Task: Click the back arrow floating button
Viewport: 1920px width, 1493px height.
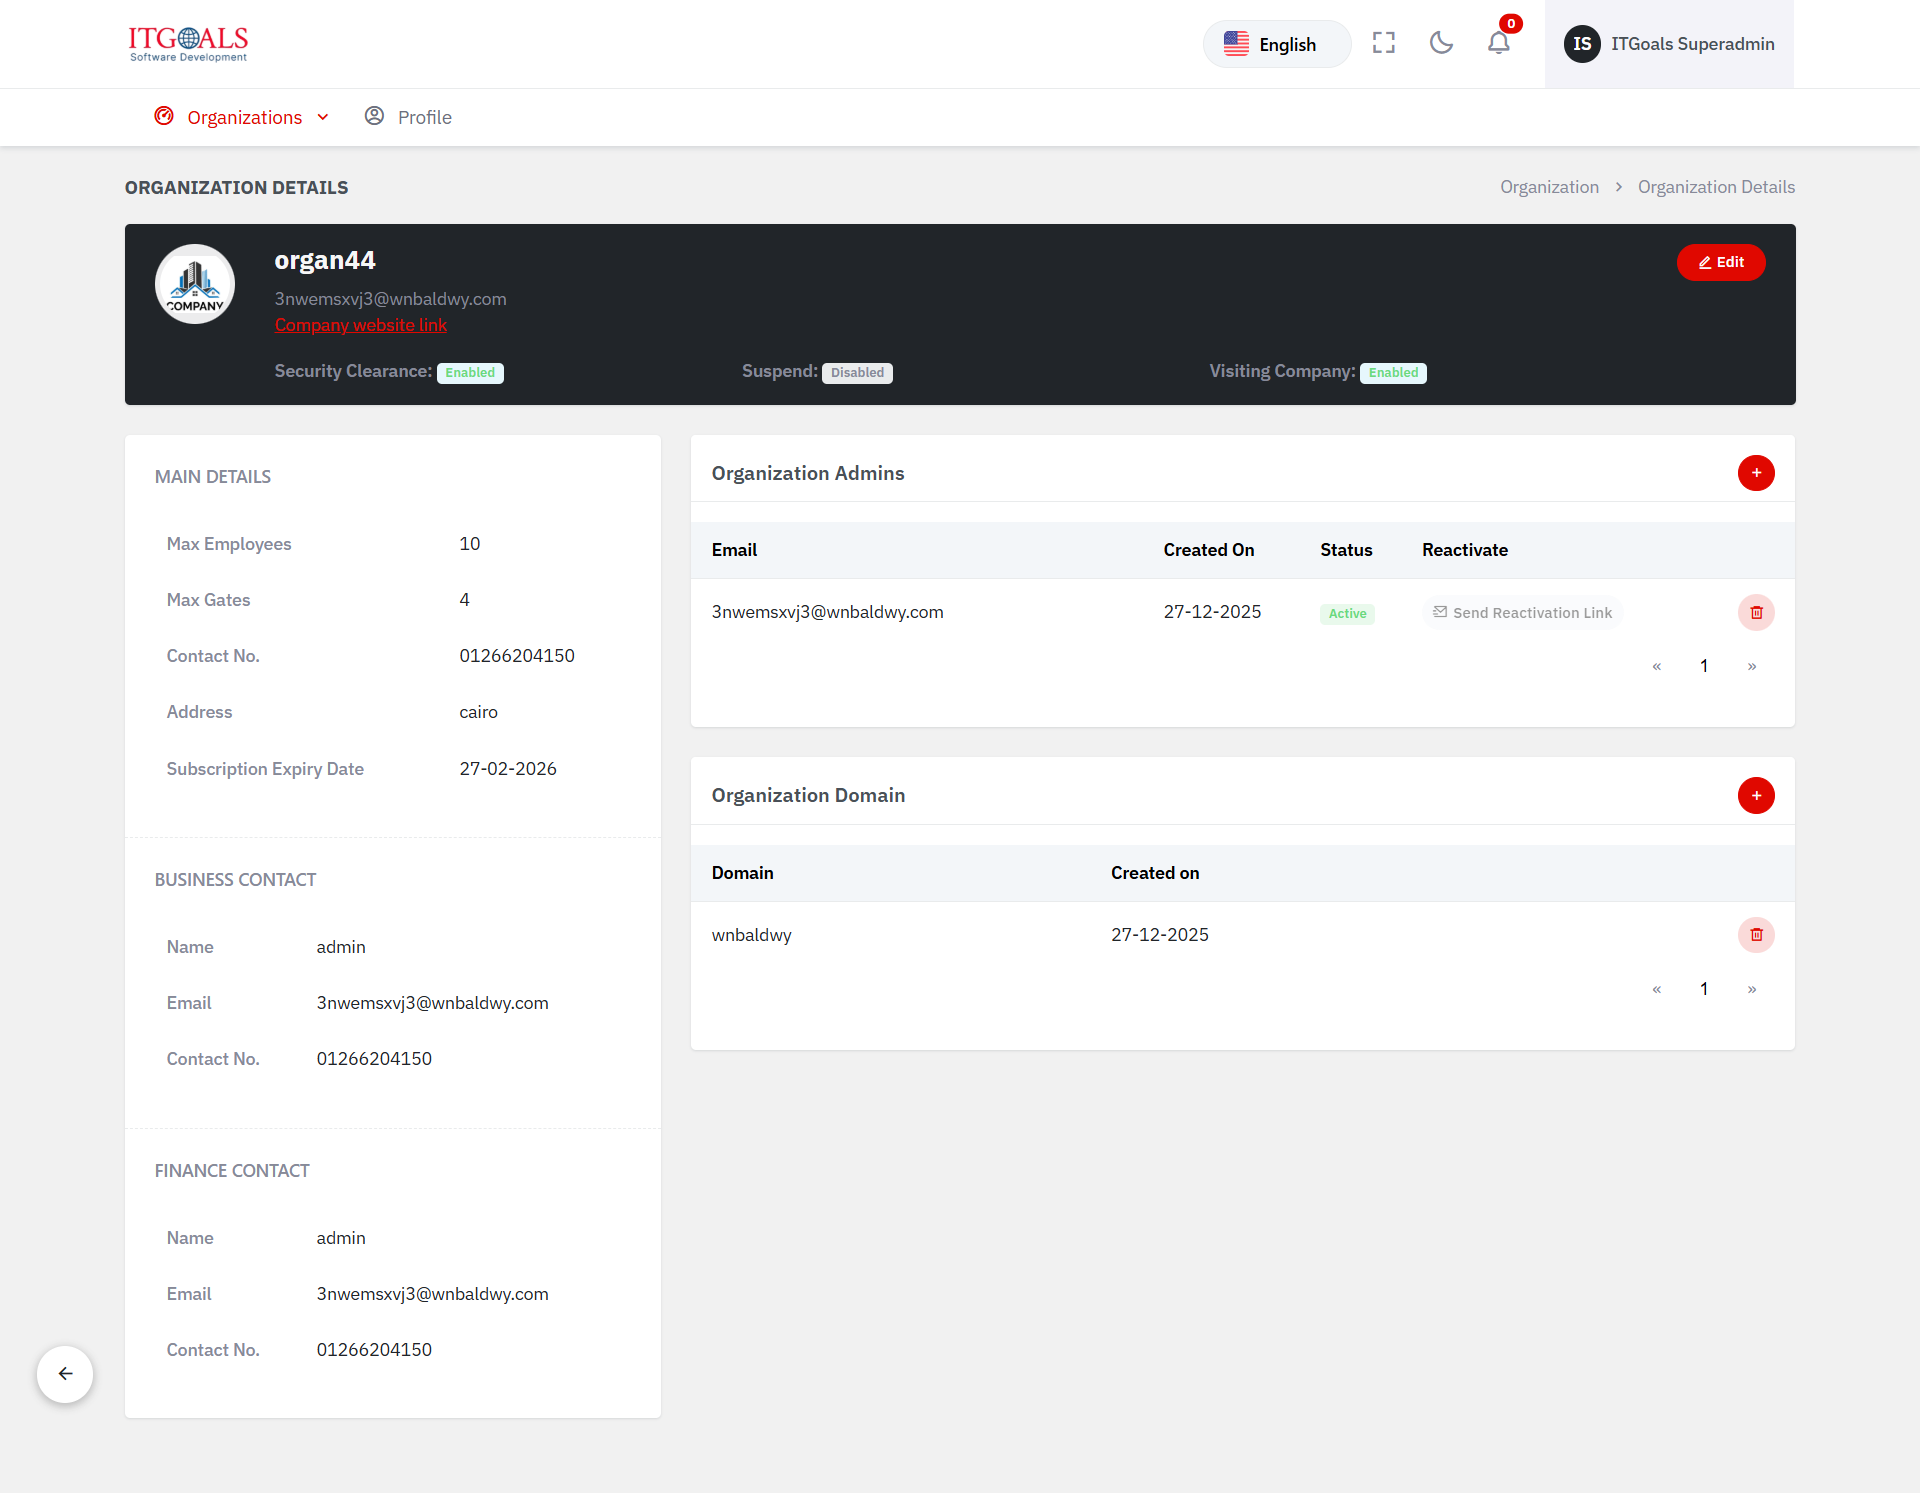Action: pos(65,1374)
